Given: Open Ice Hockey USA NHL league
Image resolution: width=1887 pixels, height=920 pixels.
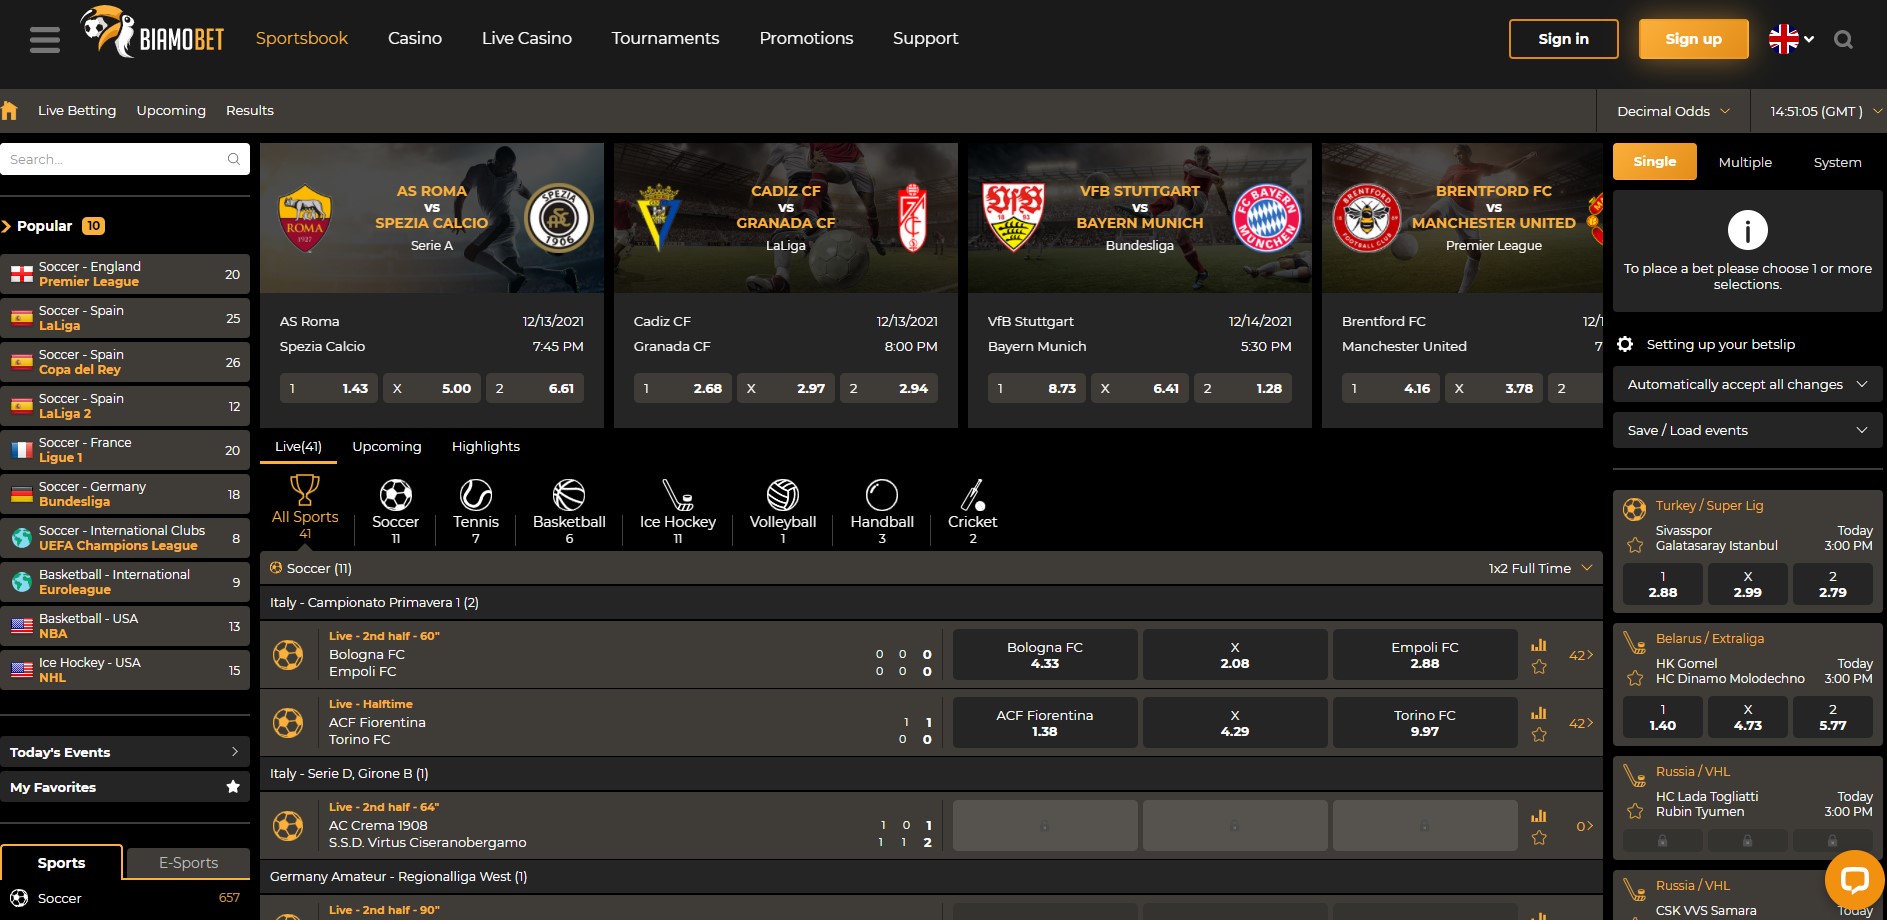Looking at the screenshot, I should pos(125,670).
